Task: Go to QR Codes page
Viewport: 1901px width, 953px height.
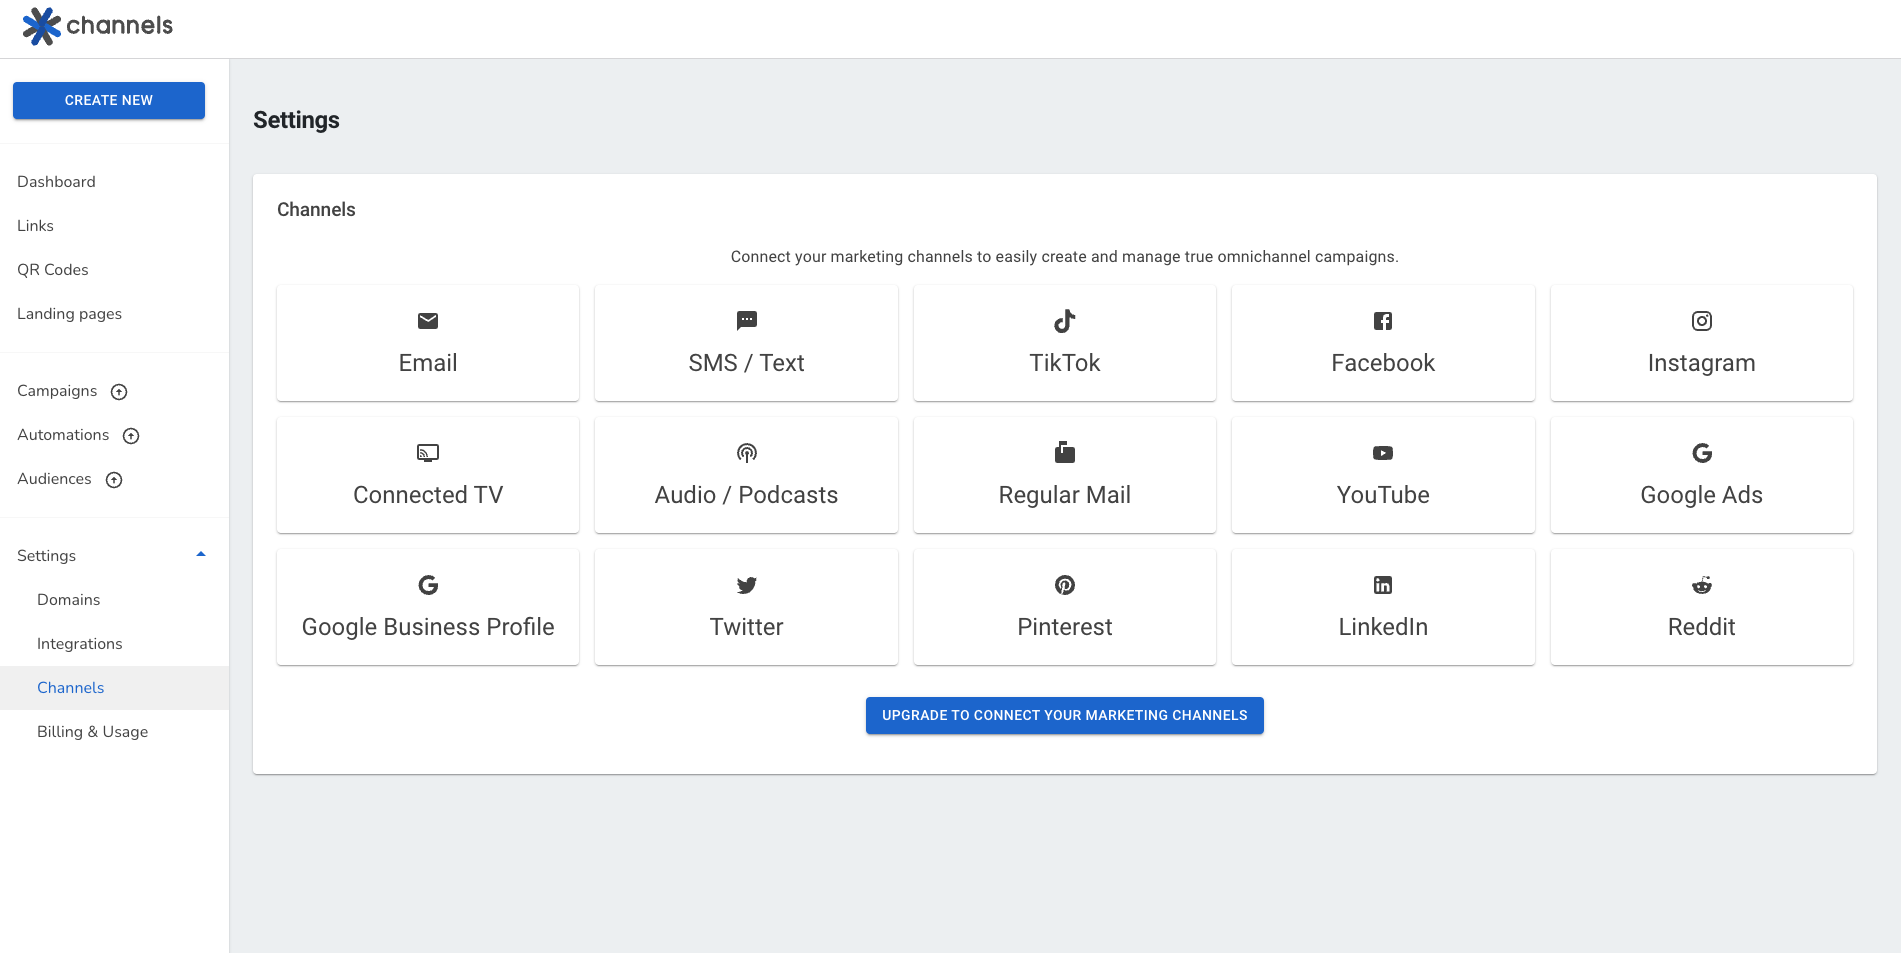Action: (x=53, y=270)
